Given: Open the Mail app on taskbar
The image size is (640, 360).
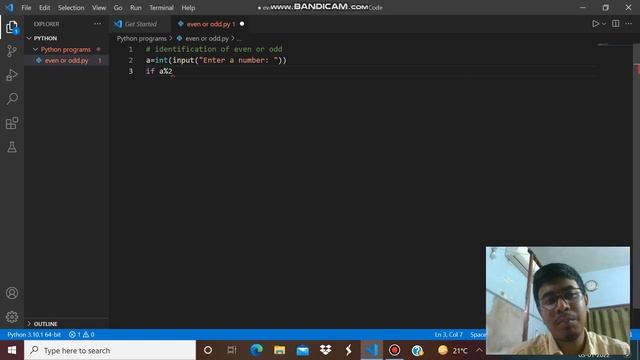Looking at the screenshot, I should pos(302,350).
